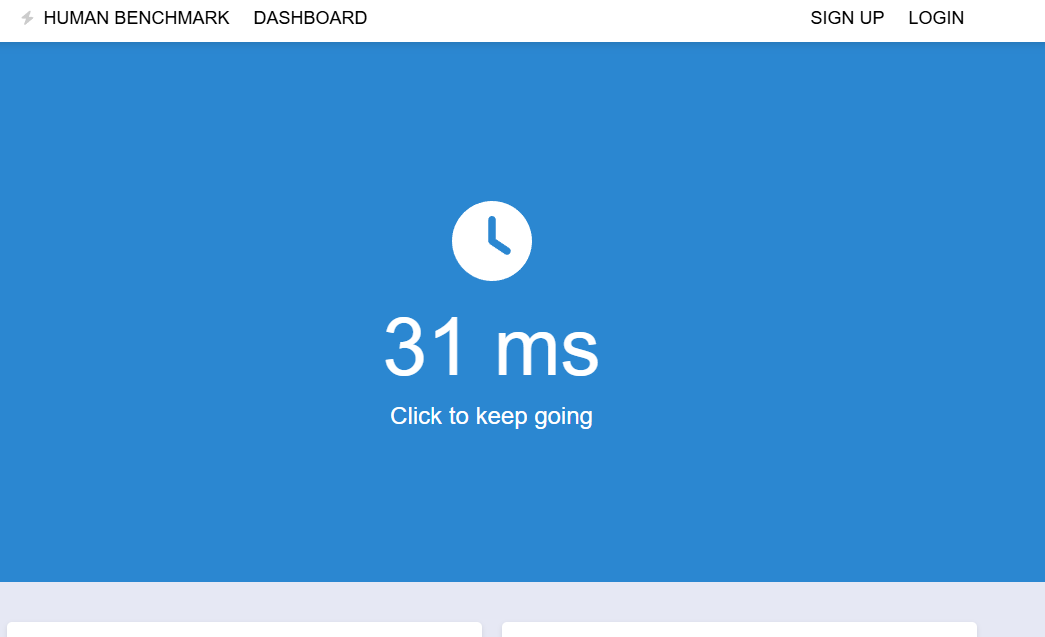Go to the DASHBOARD page
1045x637 pixels.
coord(310,18)
